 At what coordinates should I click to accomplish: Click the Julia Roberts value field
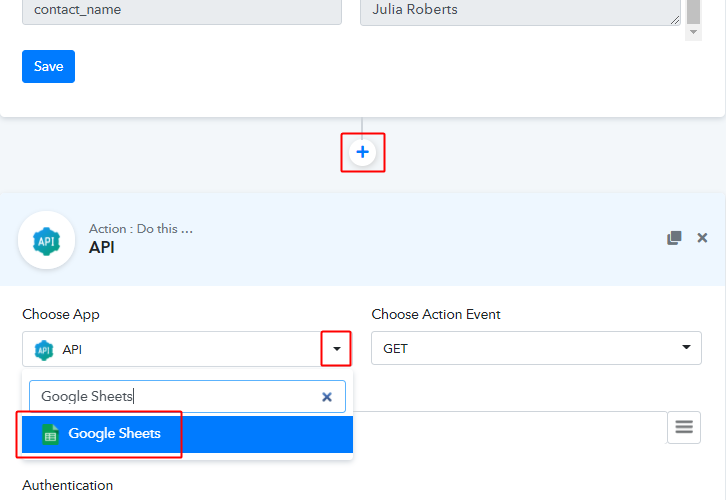520,10
